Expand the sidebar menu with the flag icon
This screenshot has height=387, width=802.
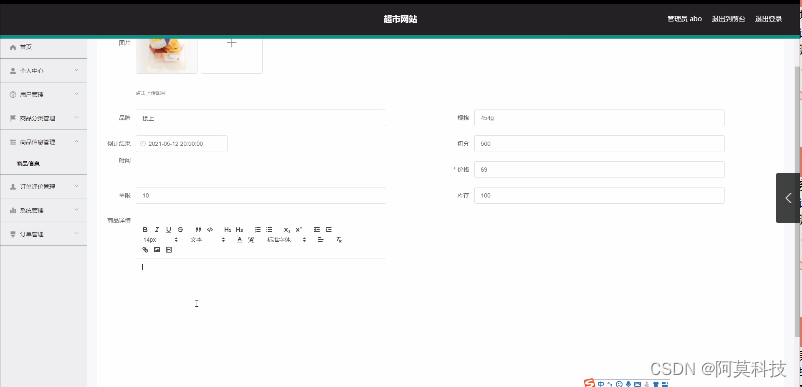click(x=43, y=118)
